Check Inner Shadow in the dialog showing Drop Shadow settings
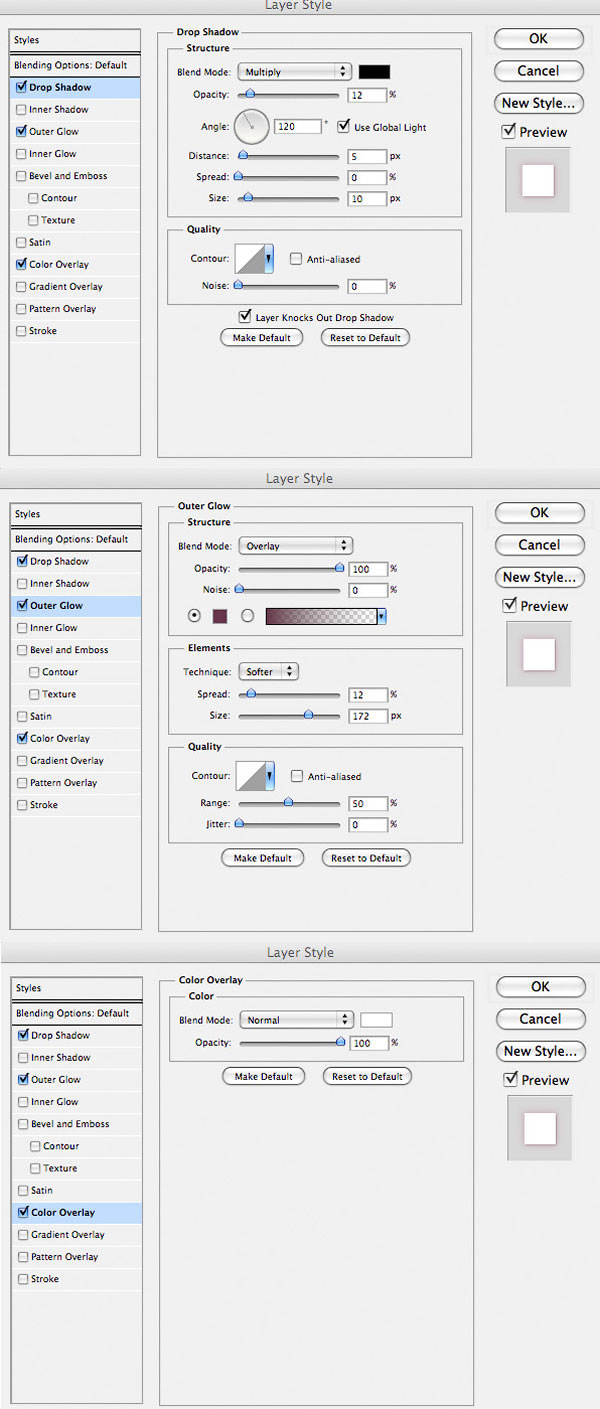This screenshot has height=1409, width=600. [x=21, y=109]
